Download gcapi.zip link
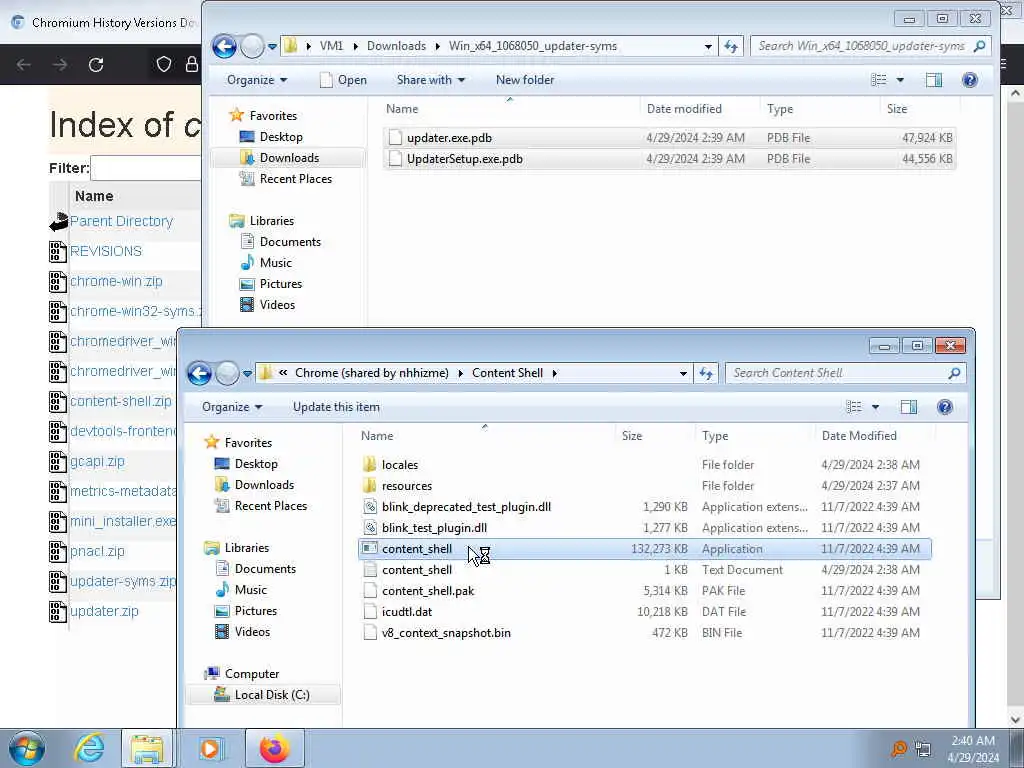Image resolution: width=1024 pixels, height=768 pixels. pyautogui.click(x=97, y=461)
